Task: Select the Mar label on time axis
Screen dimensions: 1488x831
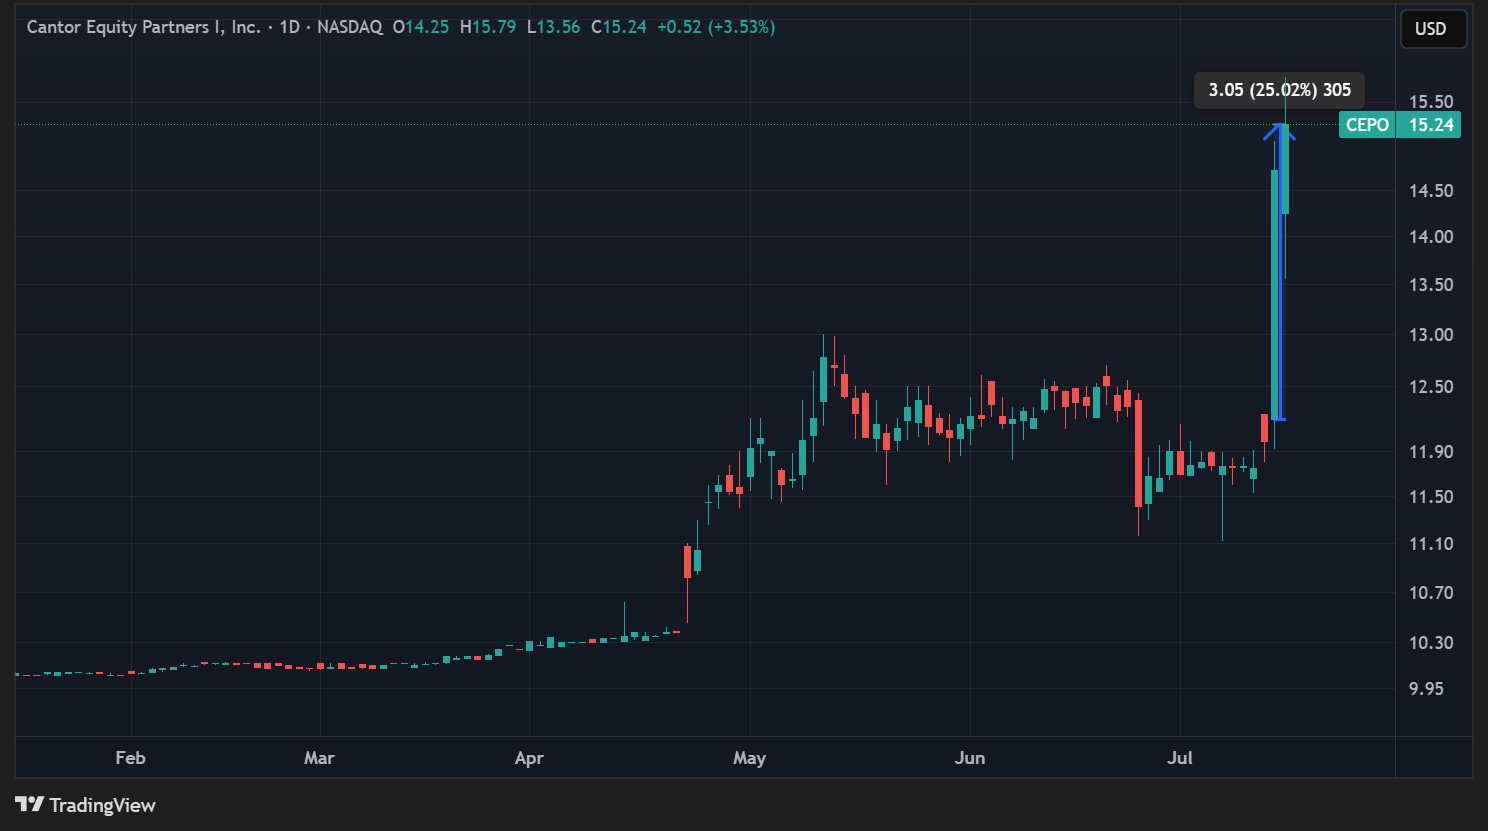Action: [319, 757]
